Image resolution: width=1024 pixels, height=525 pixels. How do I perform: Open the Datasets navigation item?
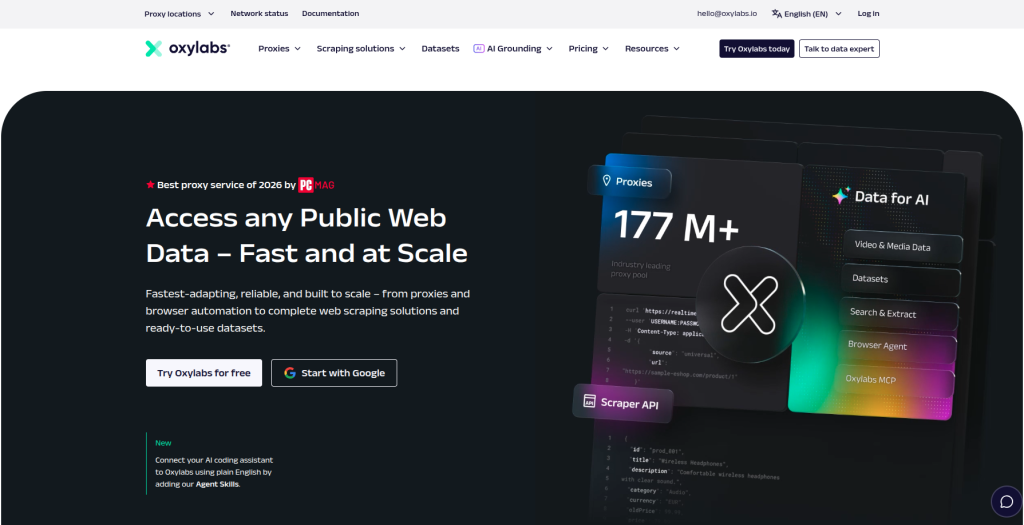pos(440,48)
